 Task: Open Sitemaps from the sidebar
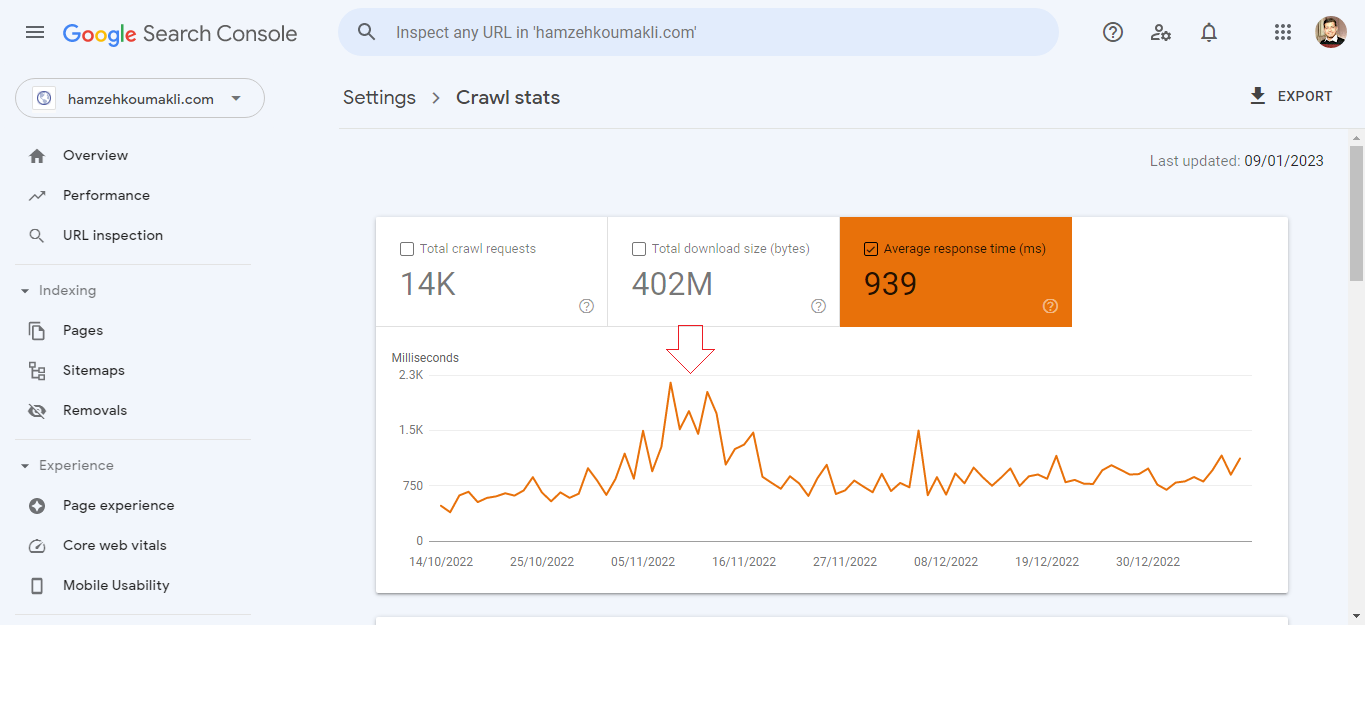[93, 371]
